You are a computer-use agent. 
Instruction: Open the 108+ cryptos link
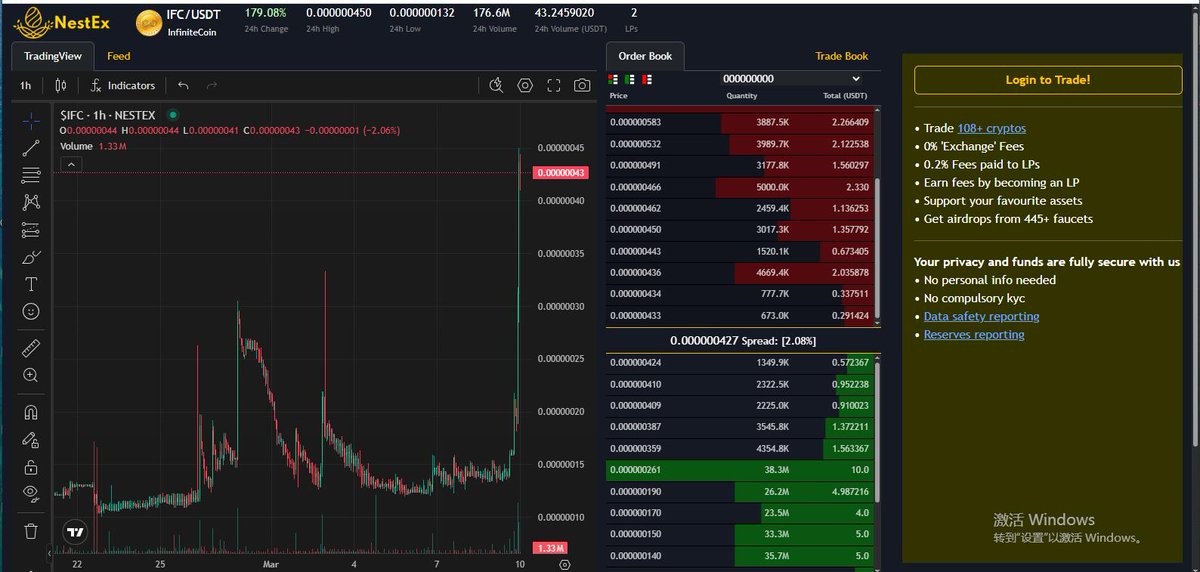[991, 128]
